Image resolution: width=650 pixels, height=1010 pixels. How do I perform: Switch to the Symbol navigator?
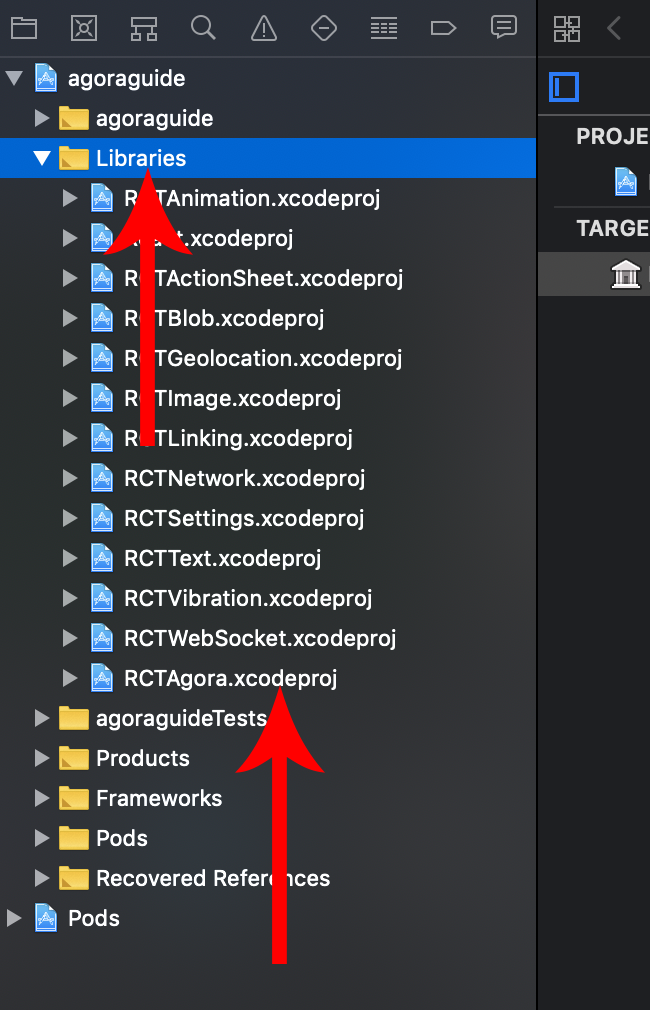point(144,28)
